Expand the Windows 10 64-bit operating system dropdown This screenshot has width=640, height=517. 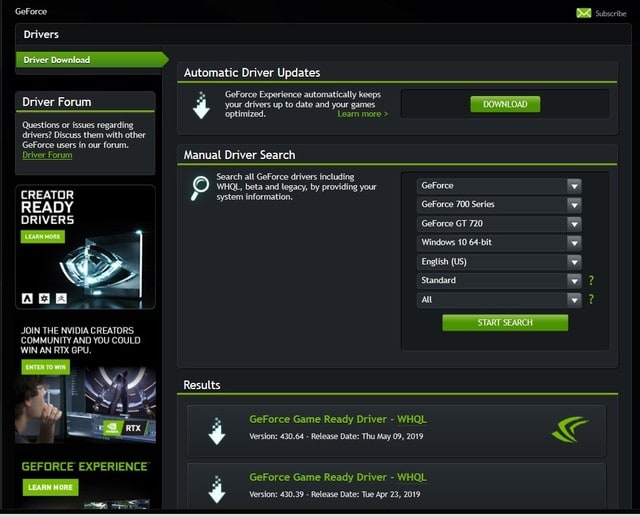(499, 242)
